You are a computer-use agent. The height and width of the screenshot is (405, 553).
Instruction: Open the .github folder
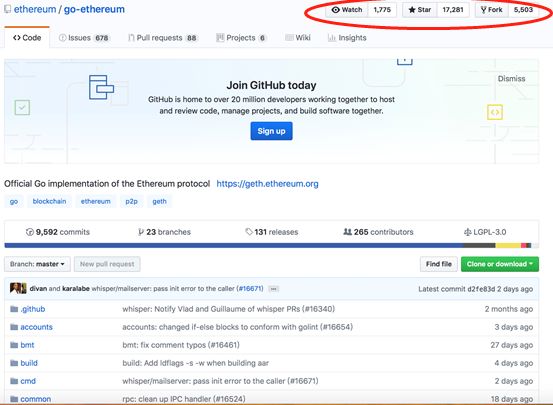pyautogui.click(x=33, y=309)
